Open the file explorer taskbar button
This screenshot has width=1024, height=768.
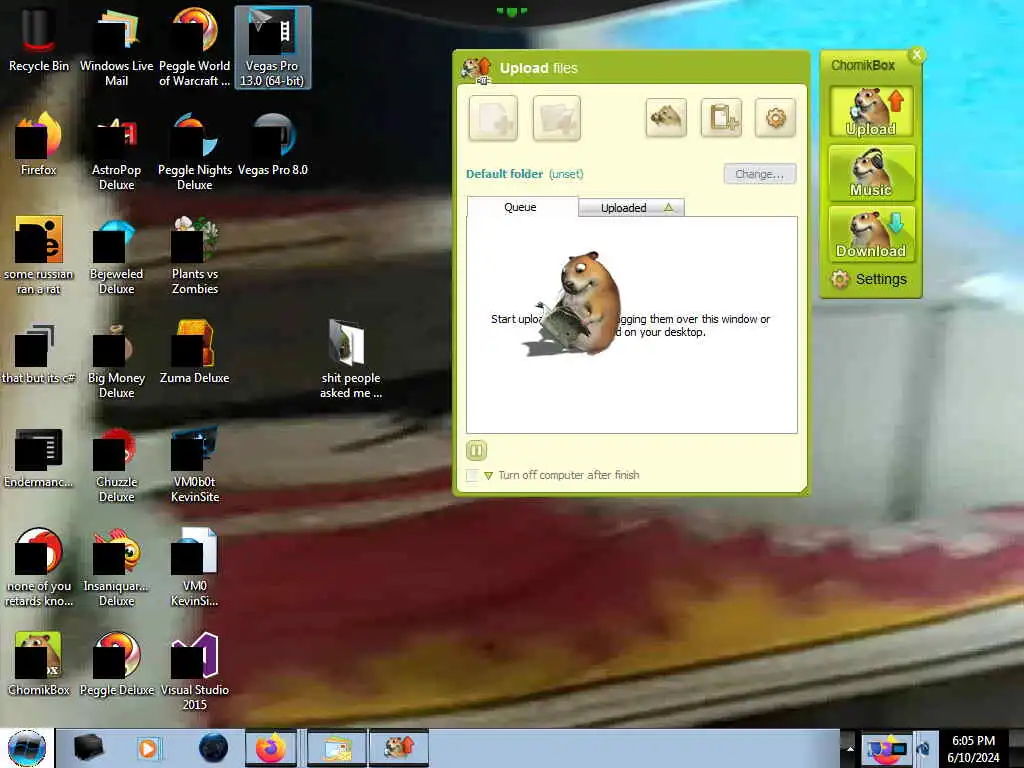point(336,748)
